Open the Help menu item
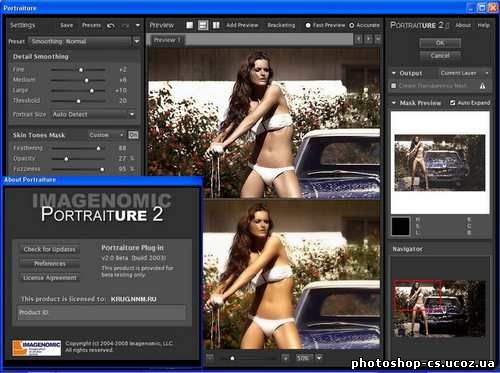Screen dimensions: 500x373 [483, 25]
